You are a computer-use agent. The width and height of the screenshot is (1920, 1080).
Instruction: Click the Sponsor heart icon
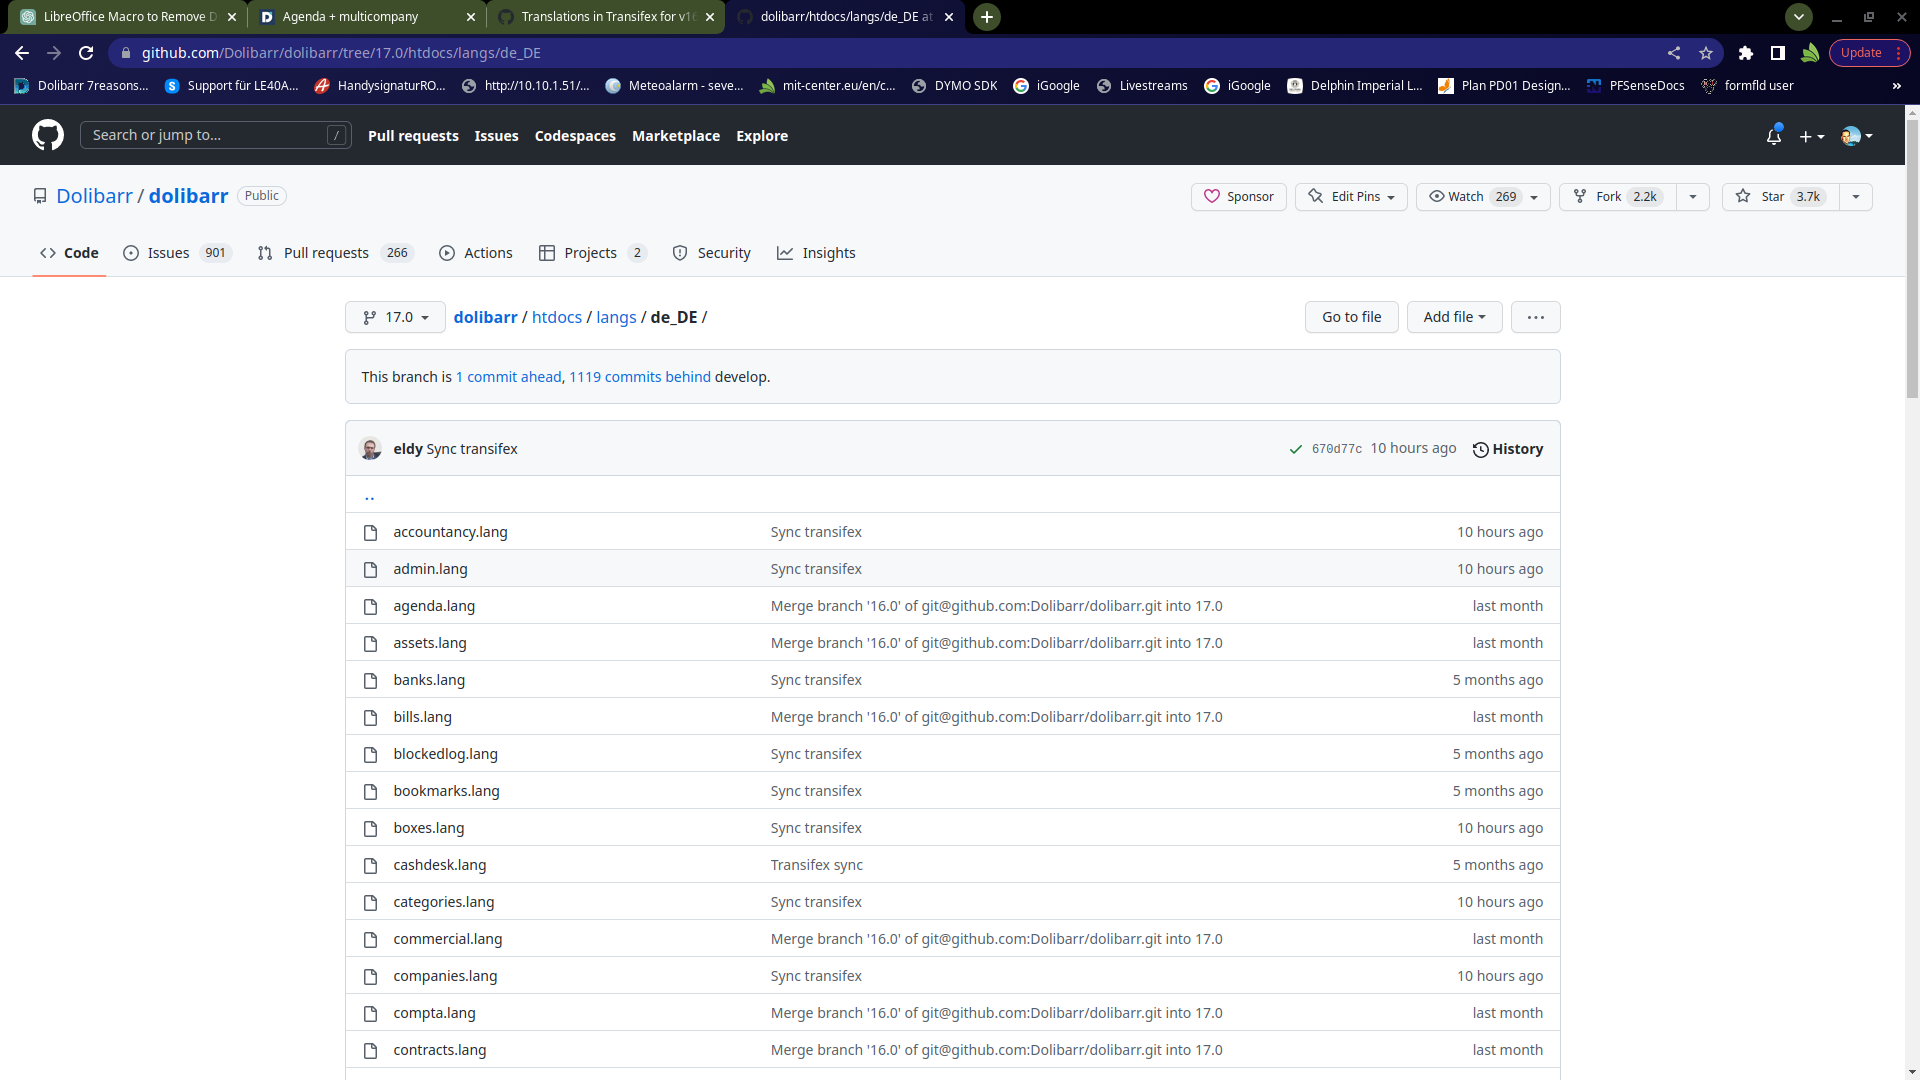click(1213, 196)
